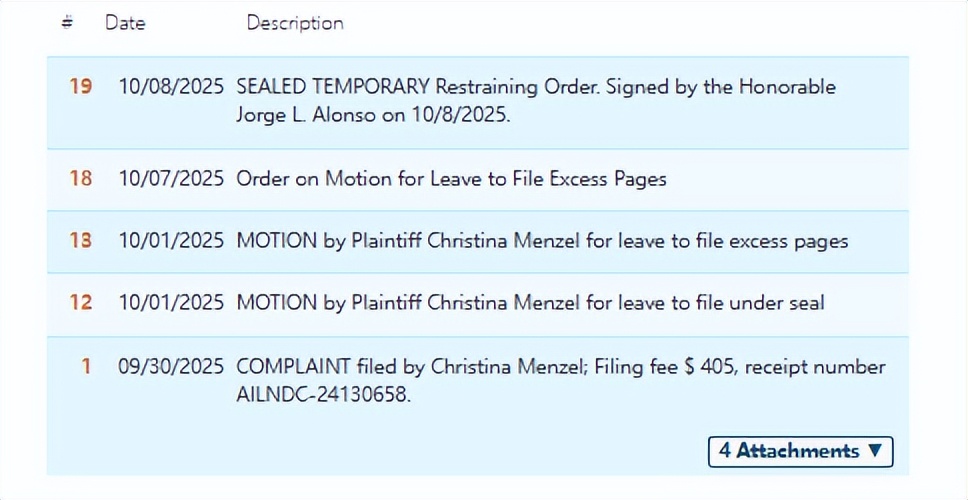
Task: Open docket entry number 12
Action: pyautogui.click(x=80, y=302)
